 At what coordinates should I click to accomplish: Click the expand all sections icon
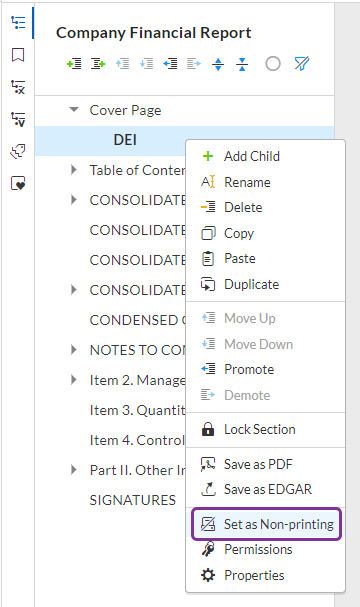pyautogui.click(x=218, y=64)
